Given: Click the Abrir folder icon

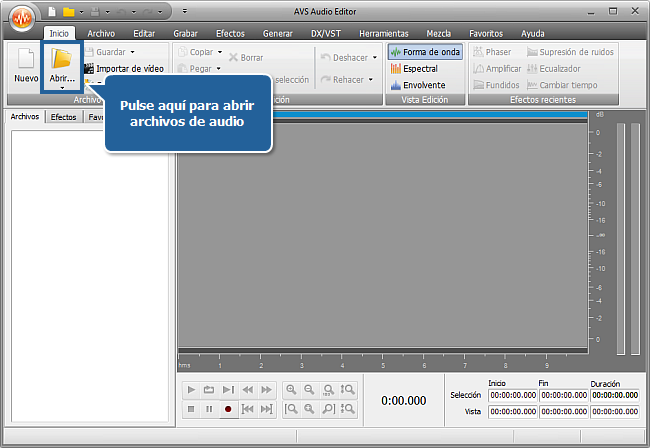Looking at the screenshot, I should (x=62, y=60).
